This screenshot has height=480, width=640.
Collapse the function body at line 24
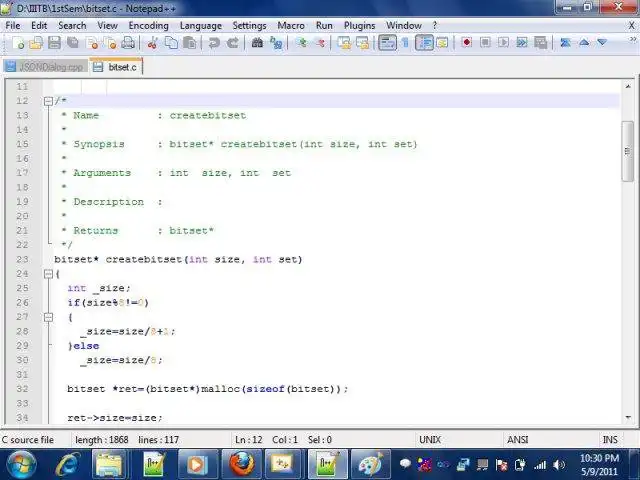click(x=48, y=273)
